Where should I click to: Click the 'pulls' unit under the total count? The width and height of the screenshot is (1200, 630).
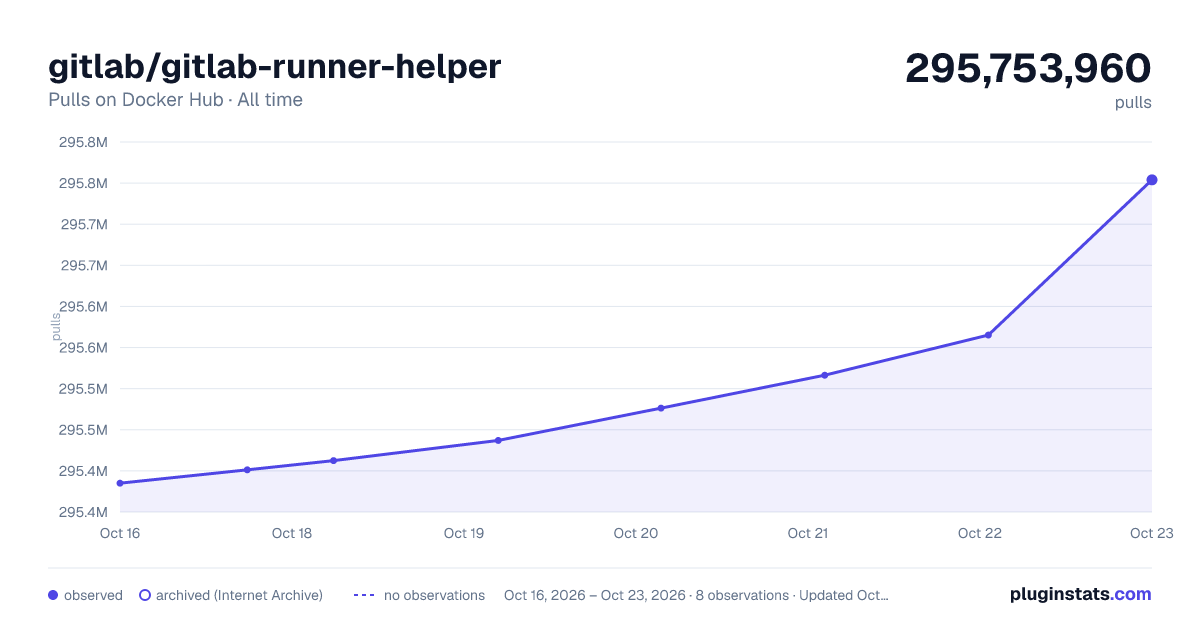[1133, 103]
